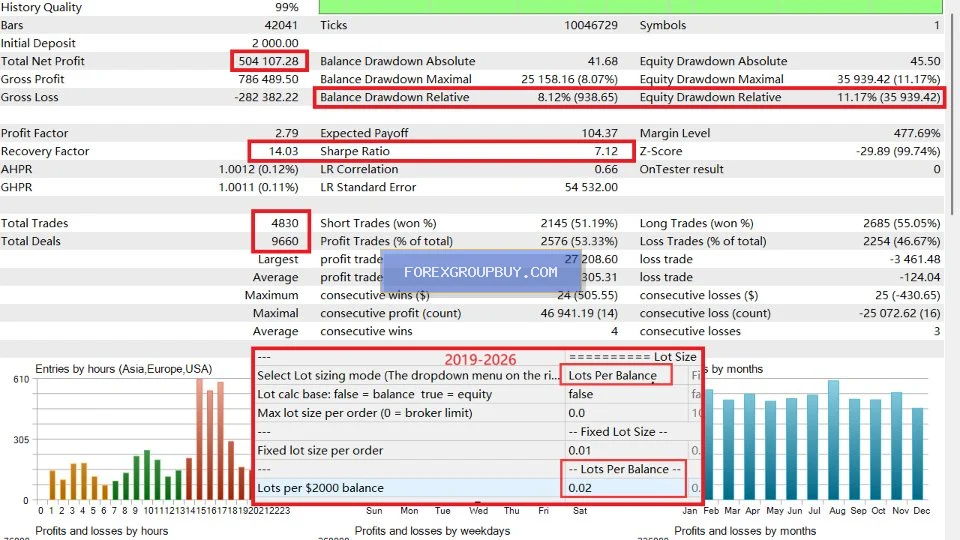Click the average consecutive wins value 4
960x540 pixels.
614,331
